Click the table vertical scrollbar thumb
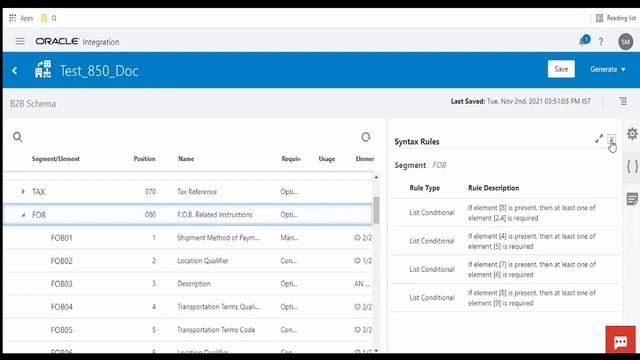The width and height of the screenshot is (640, 360). (x=376, y=210)
